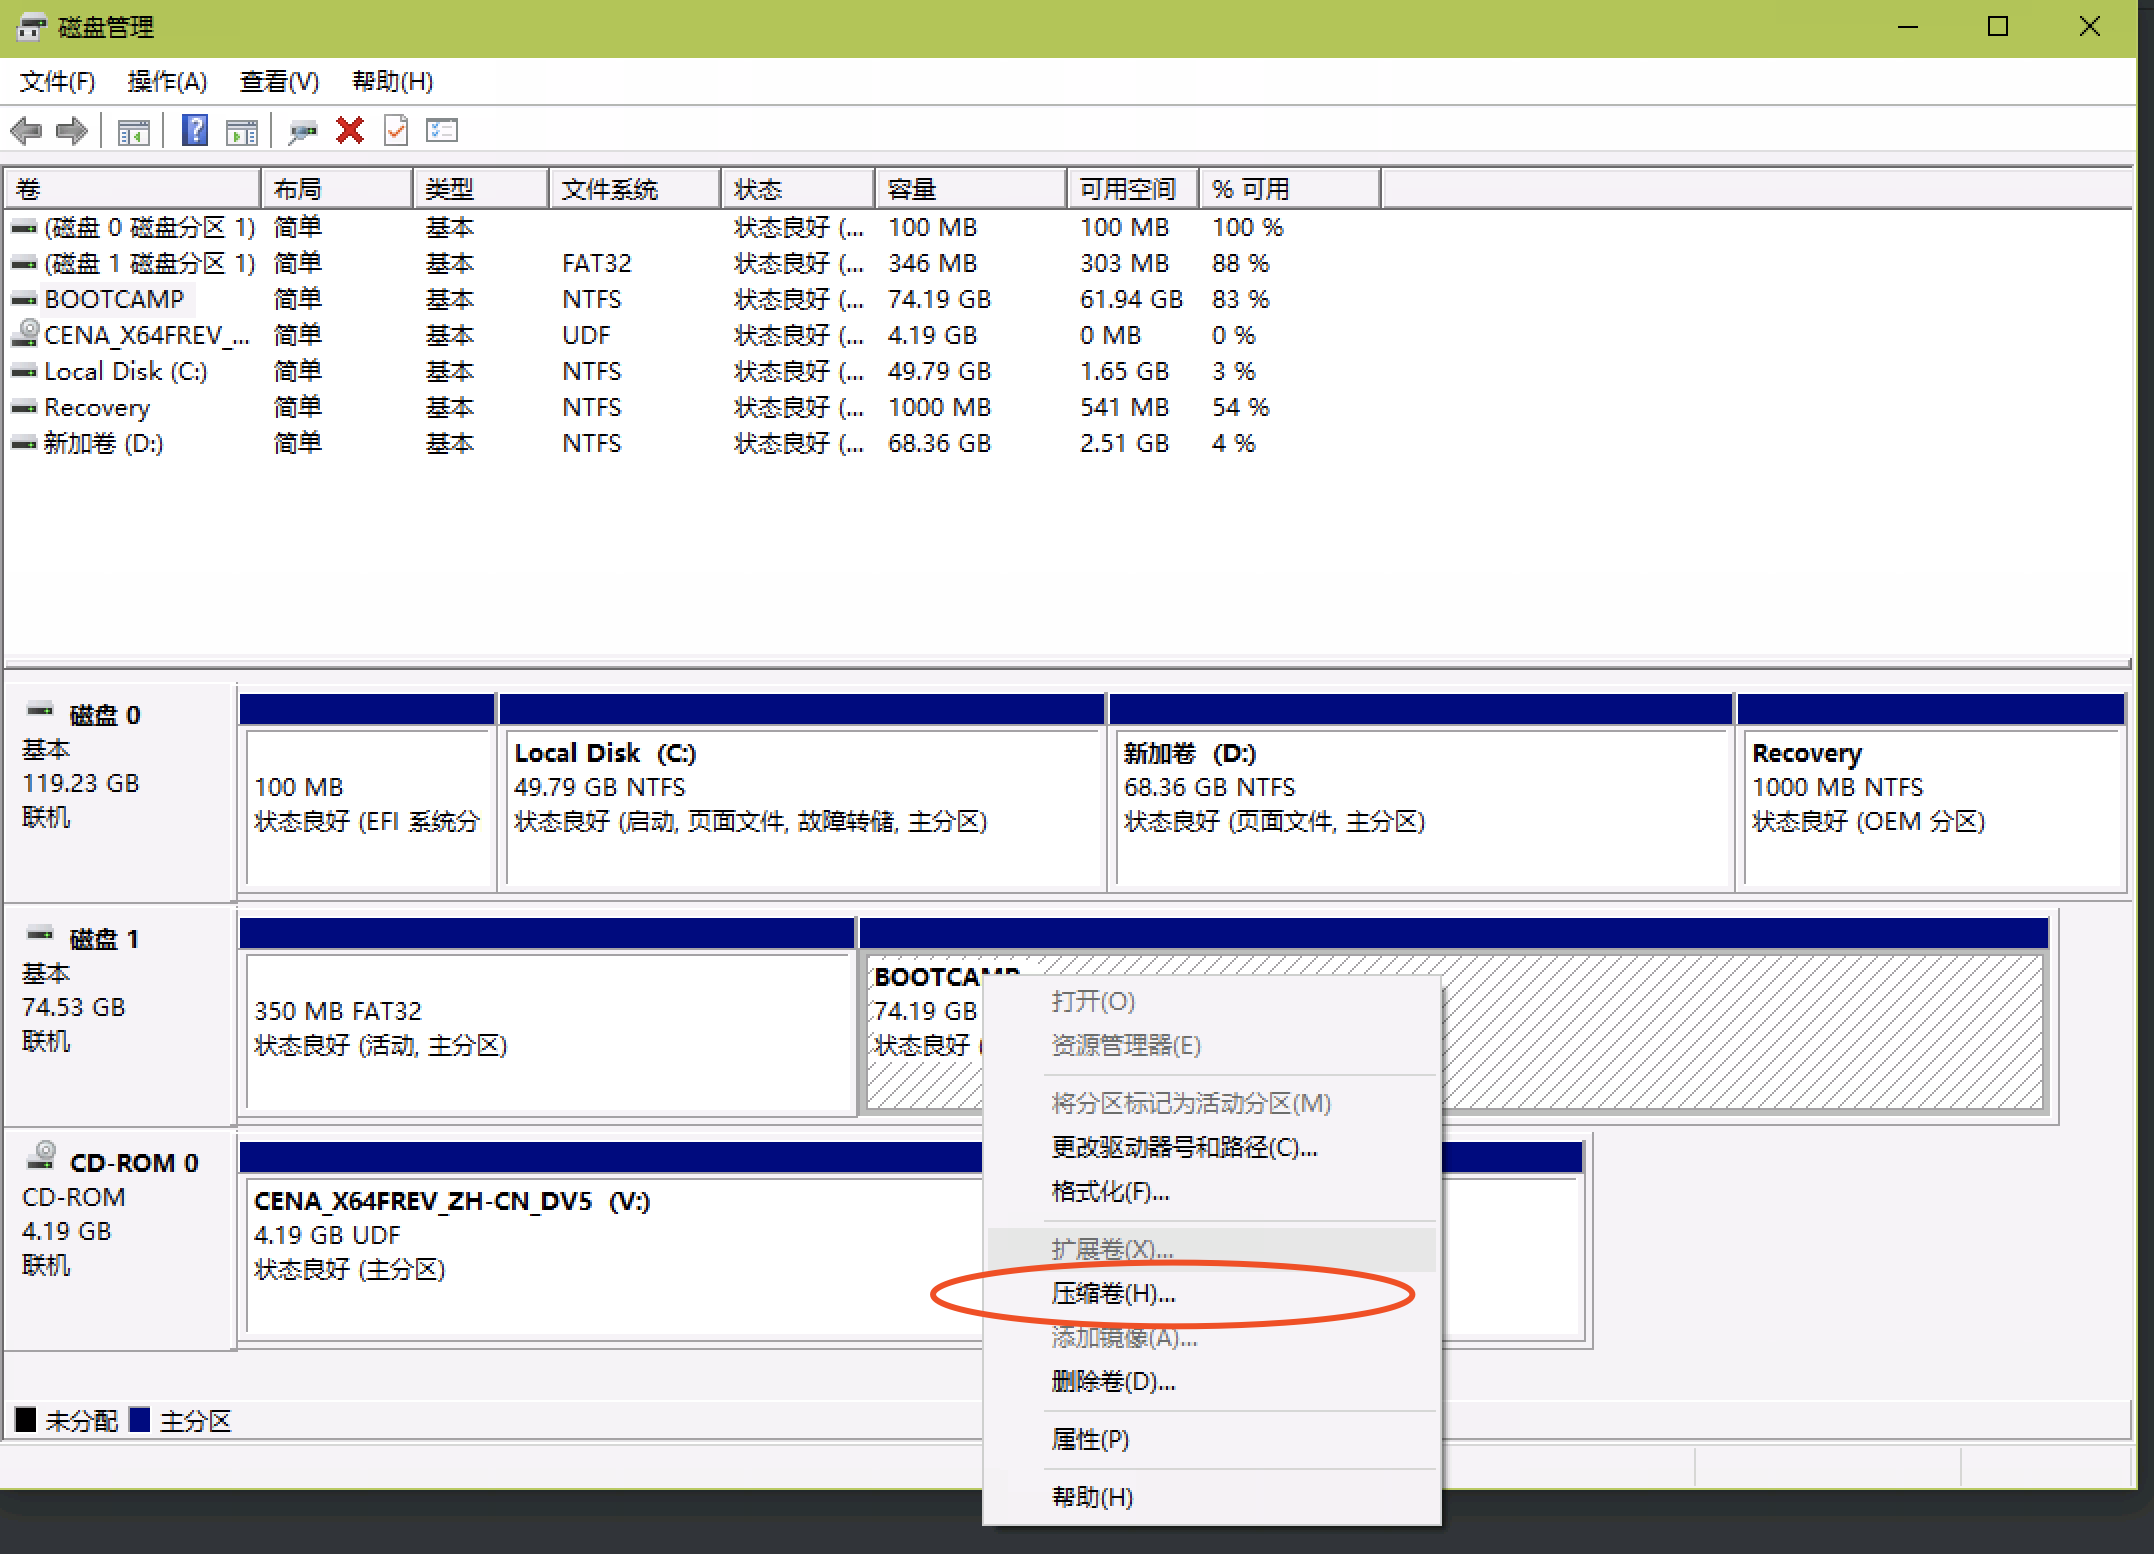Viewport: 2154px width, 1554px height.
Task: Click the forward arrow toolbar icon
Action: point(72,131)
